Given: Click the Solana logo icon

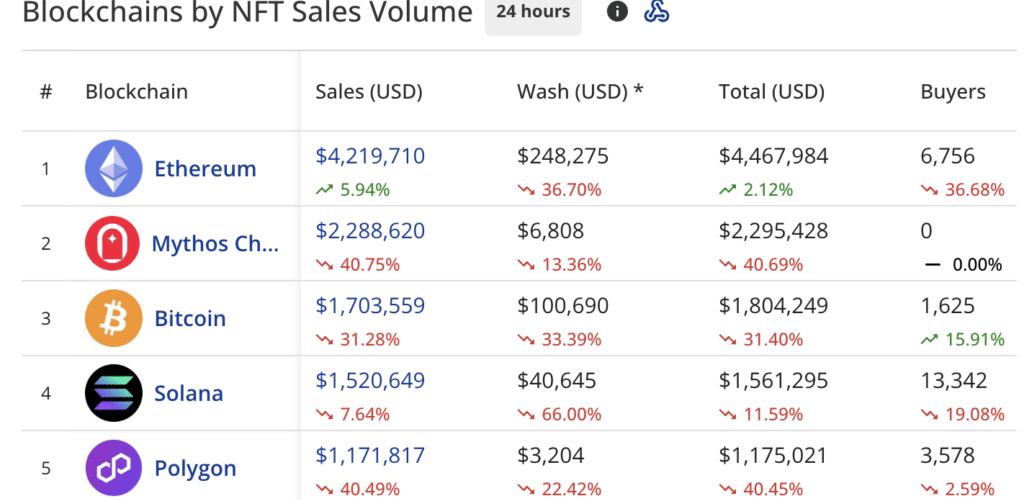Looking at the screenshot, I should [x=113, y=393].
